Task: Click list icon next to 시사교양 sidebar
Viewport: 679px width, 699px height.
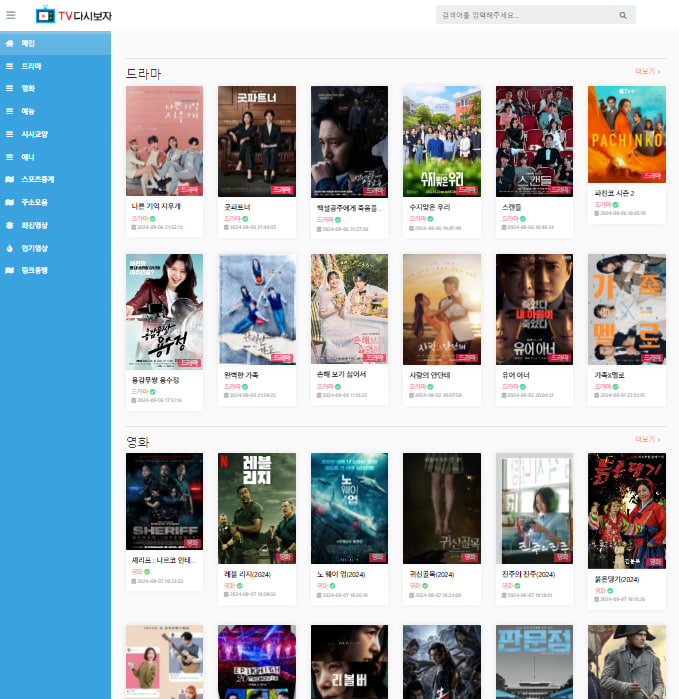Action: coord(9,134)
